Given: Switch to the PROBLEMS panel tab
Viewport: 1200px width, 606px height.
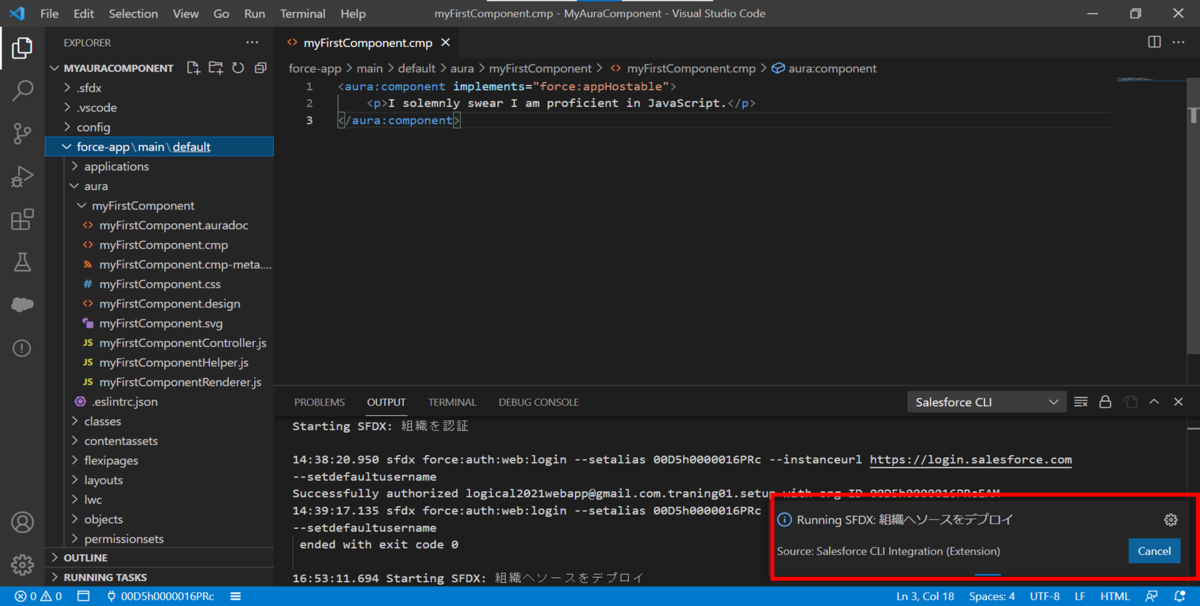Looking at the screenshot, I should (x=319, y=402).
